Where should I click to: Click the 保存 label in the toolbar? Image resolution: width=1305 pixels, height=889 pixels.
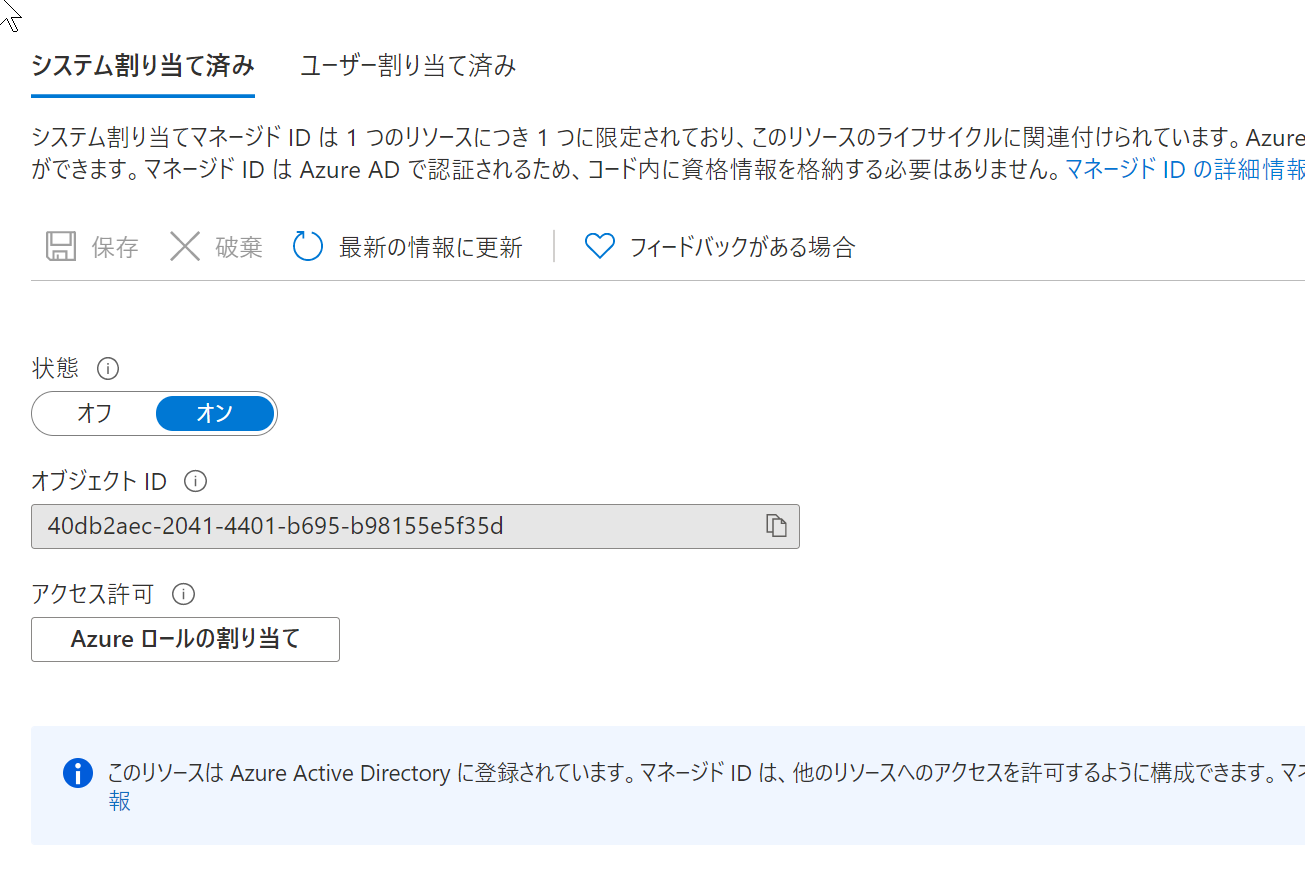pyautogui.click(x=115, y=247)
